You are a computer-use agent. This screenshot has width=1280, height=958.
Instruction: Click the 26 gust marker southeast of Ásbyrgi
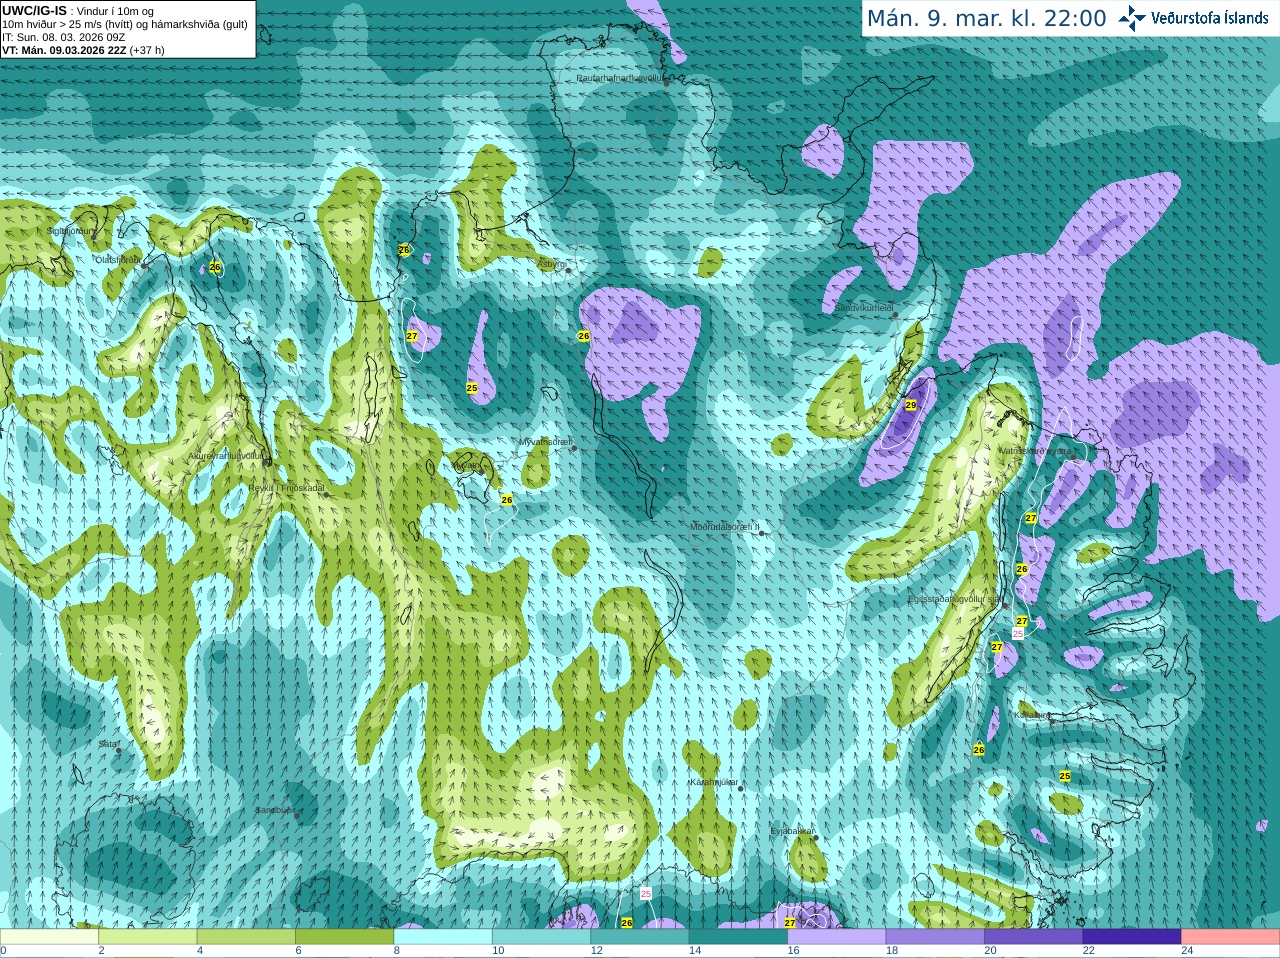coord(584,336)
